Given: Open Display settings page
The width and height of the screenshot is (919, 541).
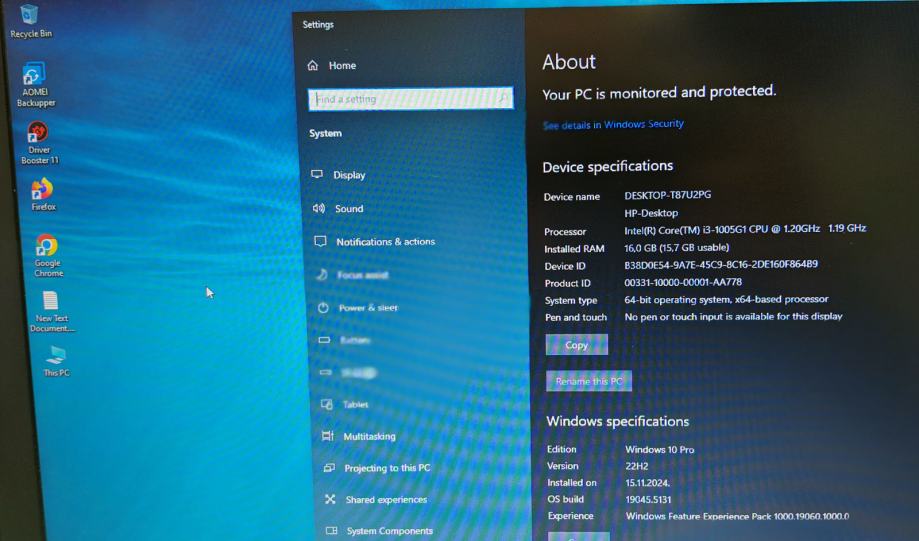Looking at the screenshot, I should click(349, 175).
